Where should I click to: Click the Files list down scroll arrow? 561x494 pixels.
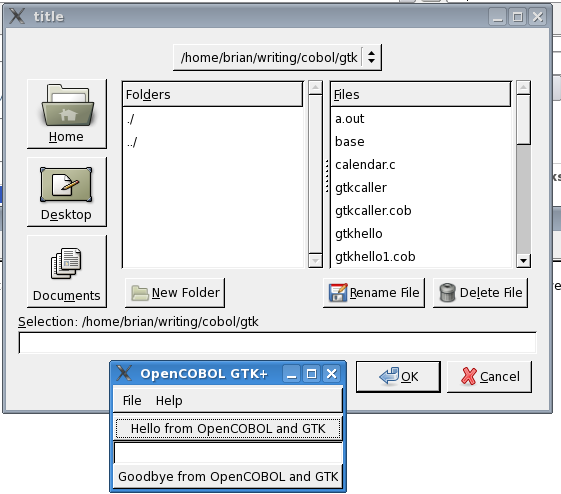(523, 260)
